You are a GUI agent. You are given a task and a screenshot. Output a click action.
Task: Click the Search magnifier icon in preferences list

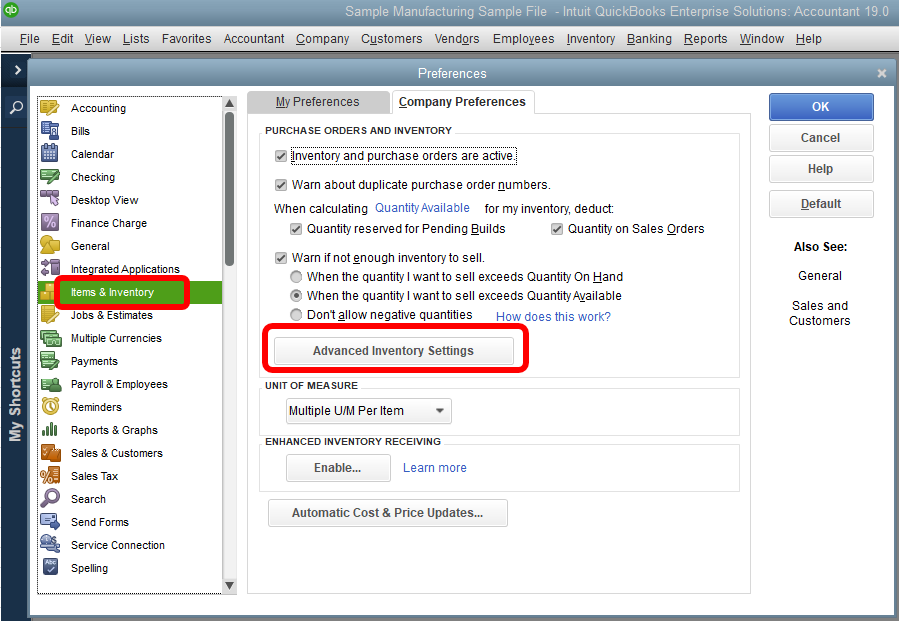coord(50,498)
